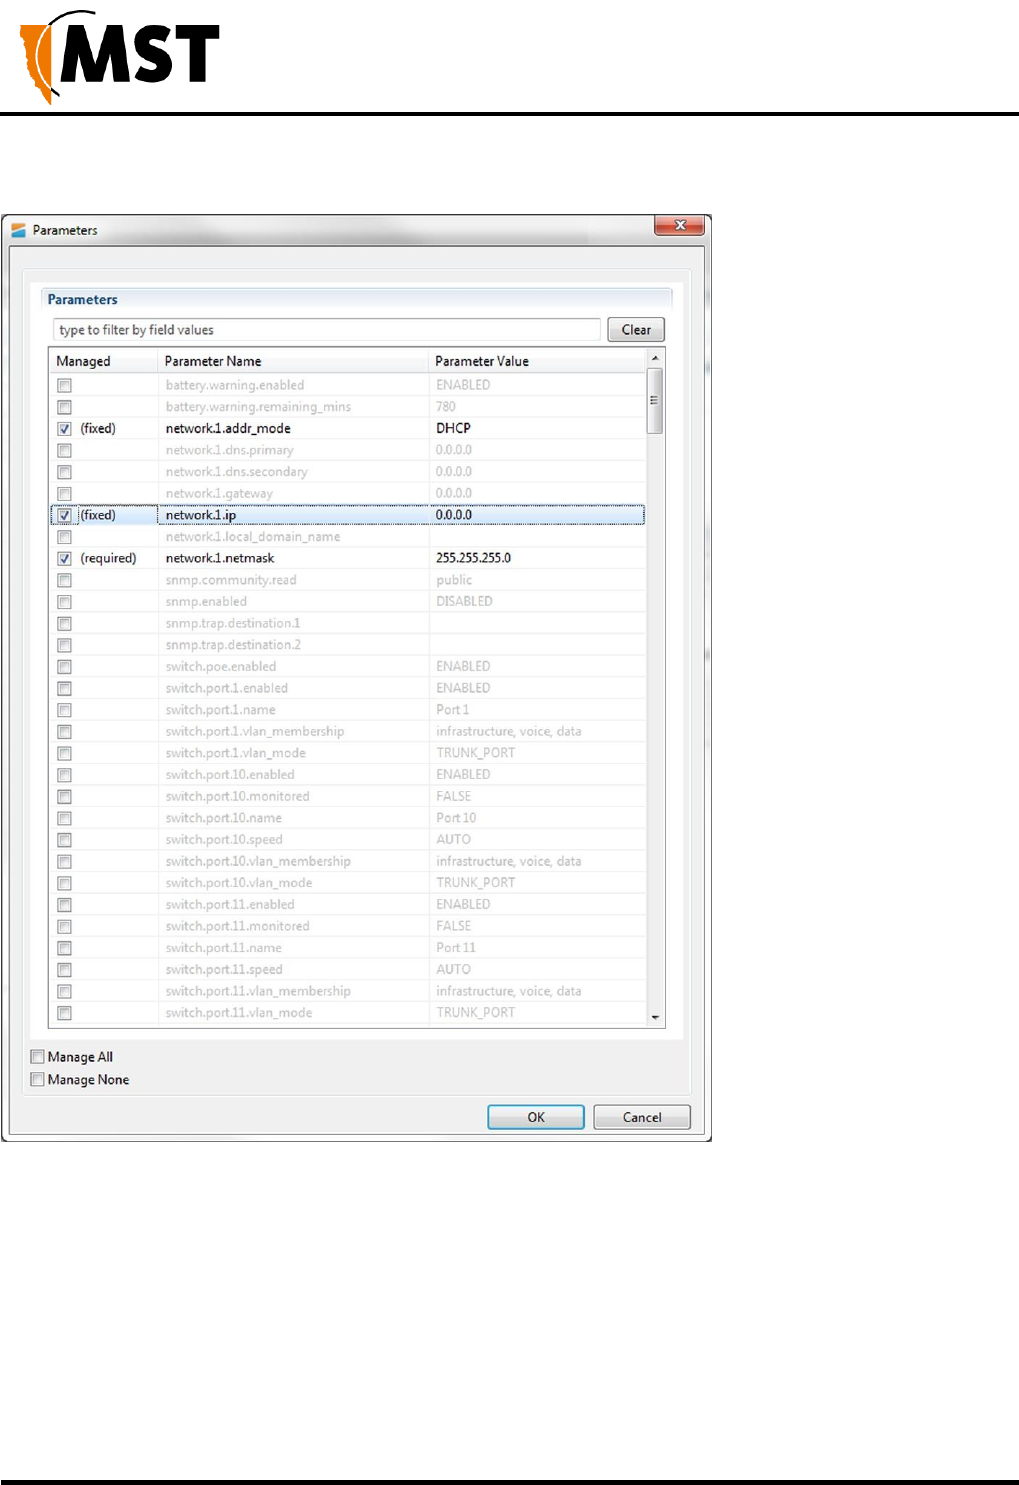Tick the Manage None checkbox
Viewport: 1019px width, 1485px height.
tap(38, 1080)
